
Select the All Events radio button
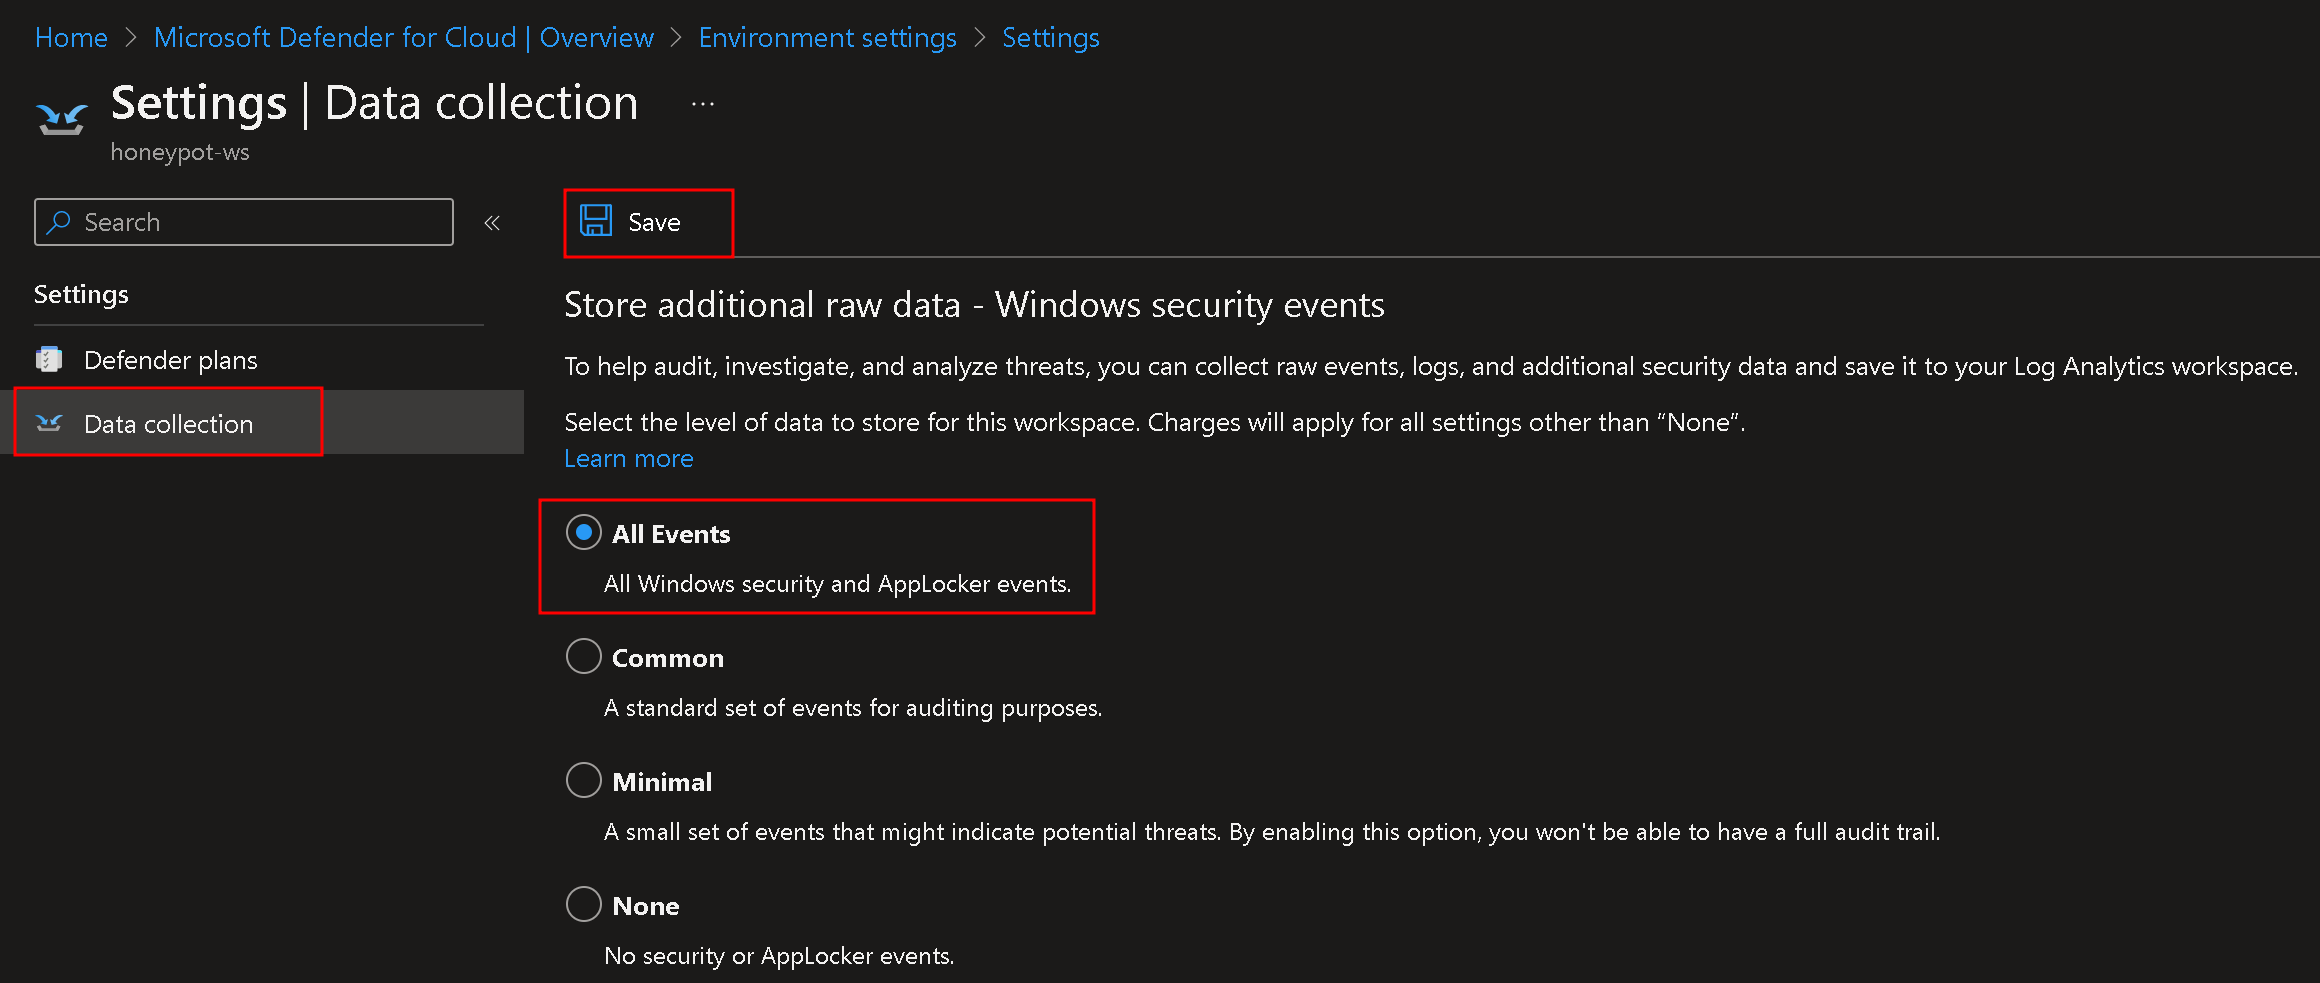pyautogui.click(x=584, y=533)
